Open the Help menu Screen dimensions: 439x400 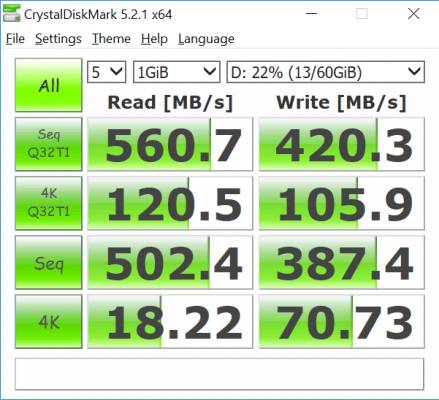click(154, 39)
